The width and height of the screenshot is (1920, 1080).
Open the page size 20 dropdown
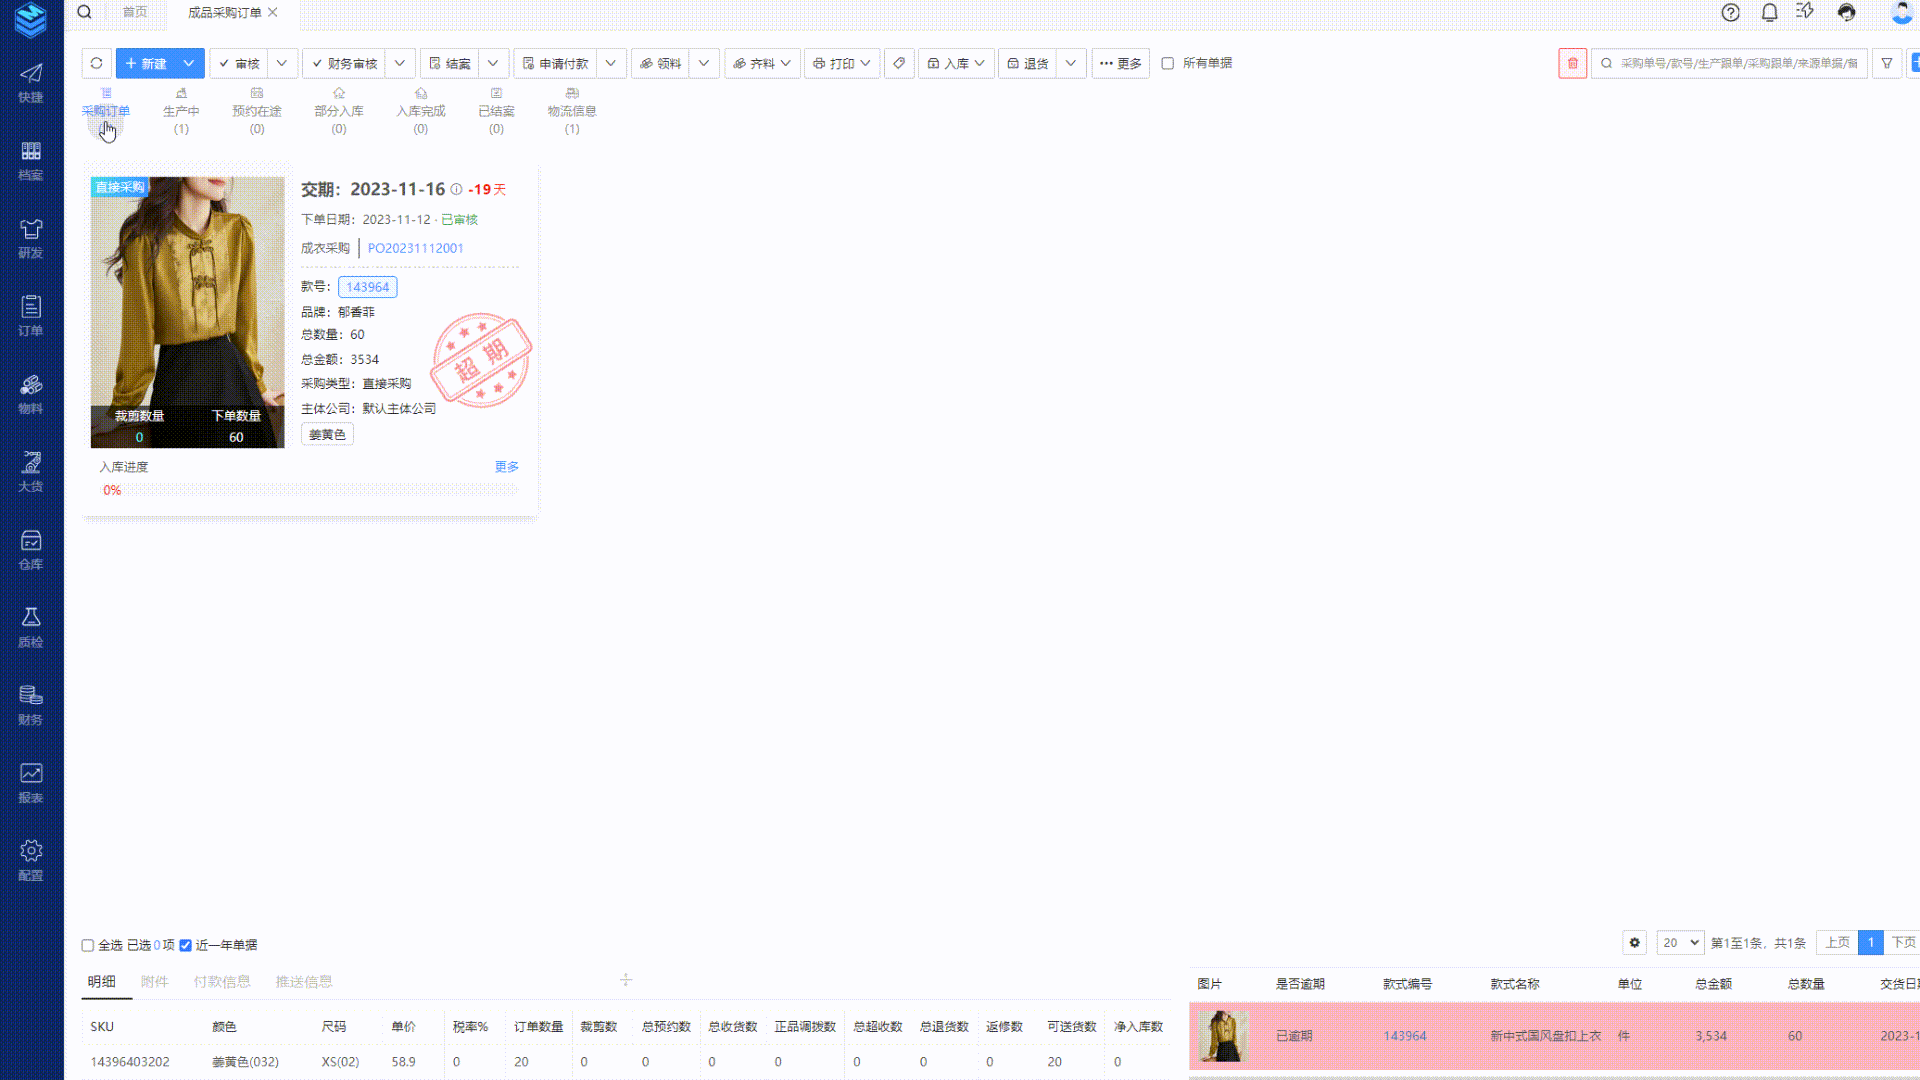[x=1680, y=942]
